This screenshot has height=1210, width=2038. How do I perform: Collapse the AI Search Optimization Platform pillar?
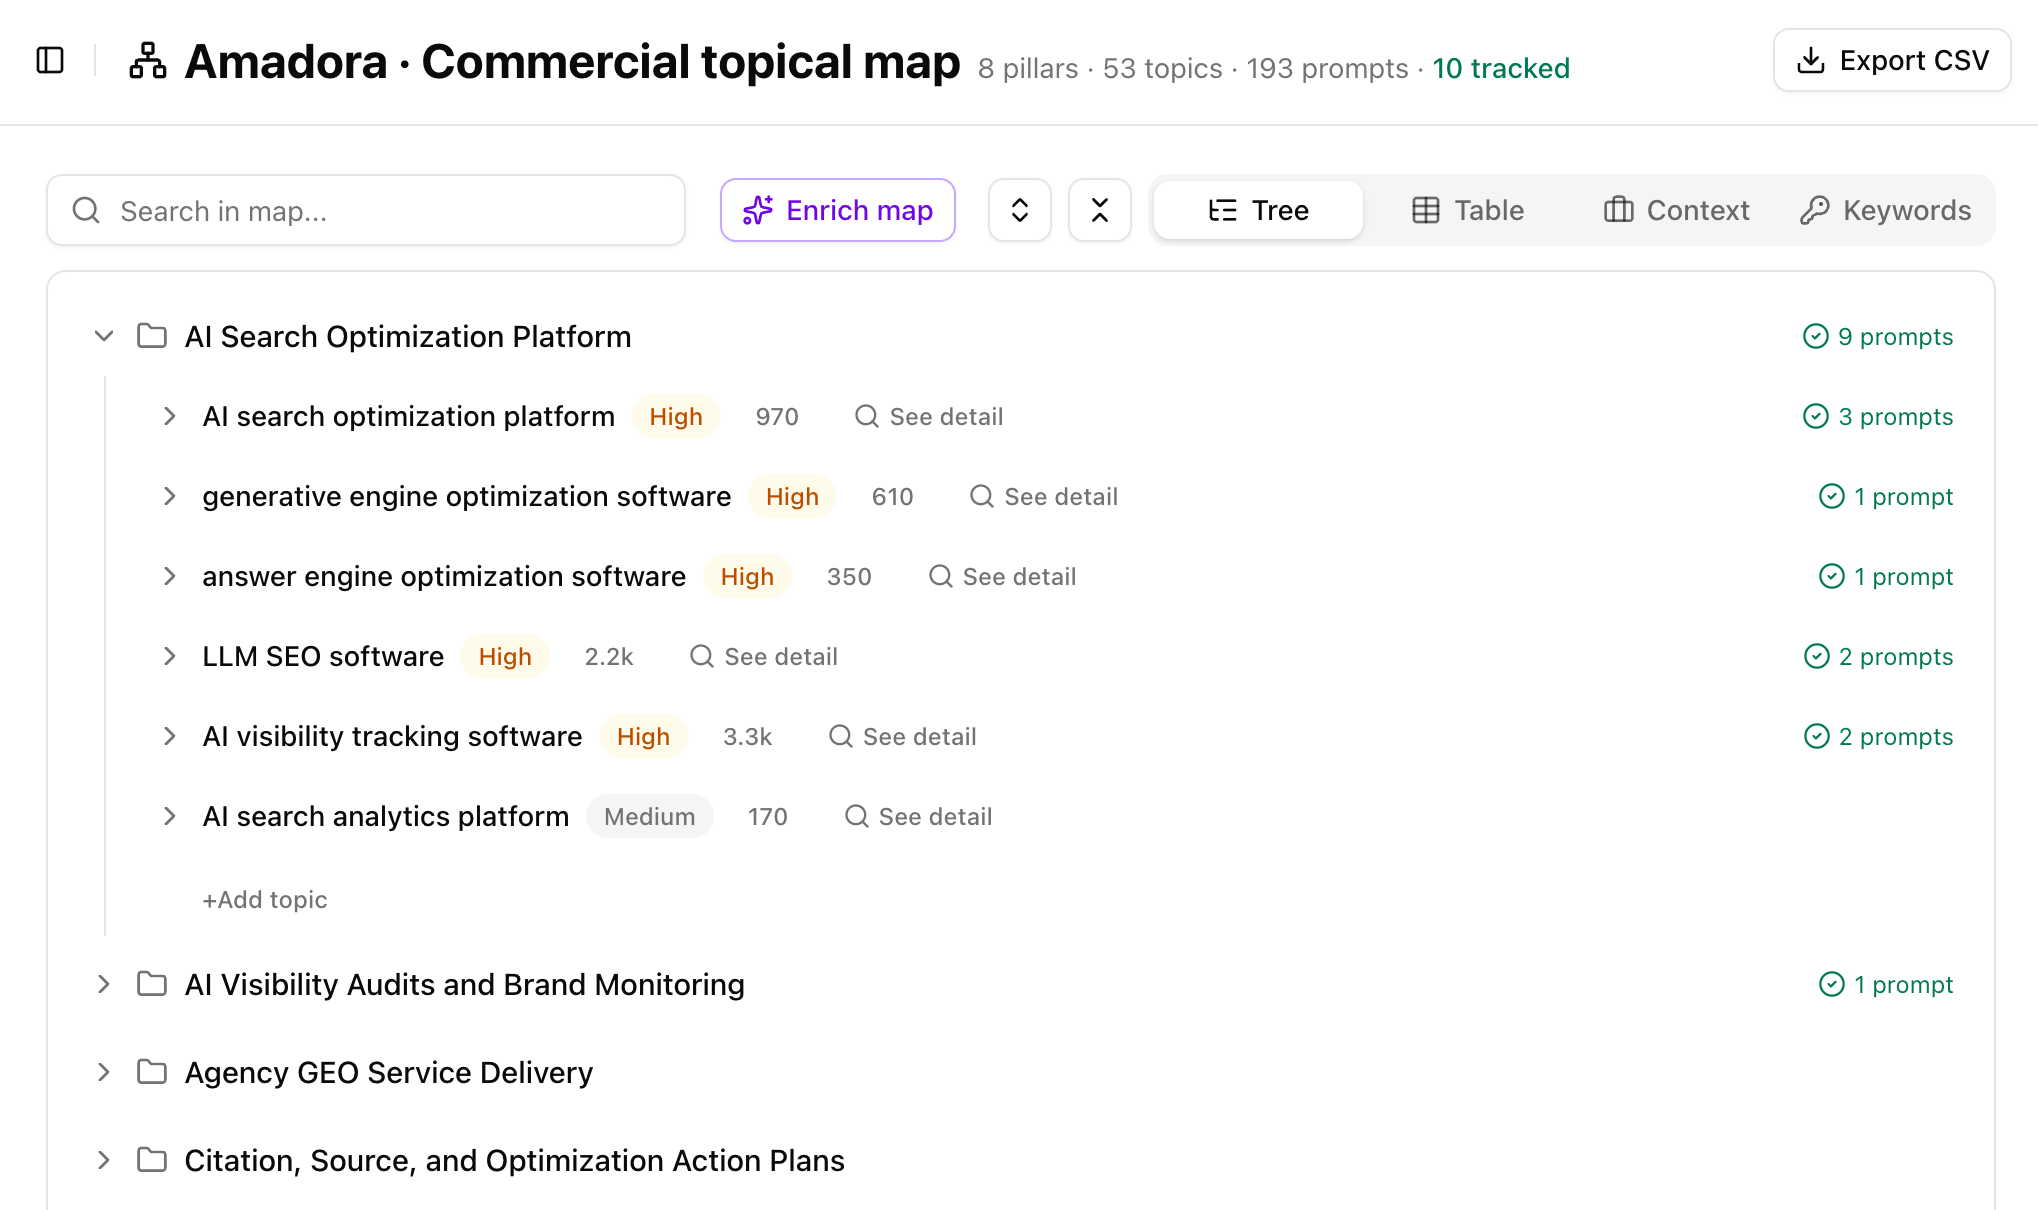104,336
